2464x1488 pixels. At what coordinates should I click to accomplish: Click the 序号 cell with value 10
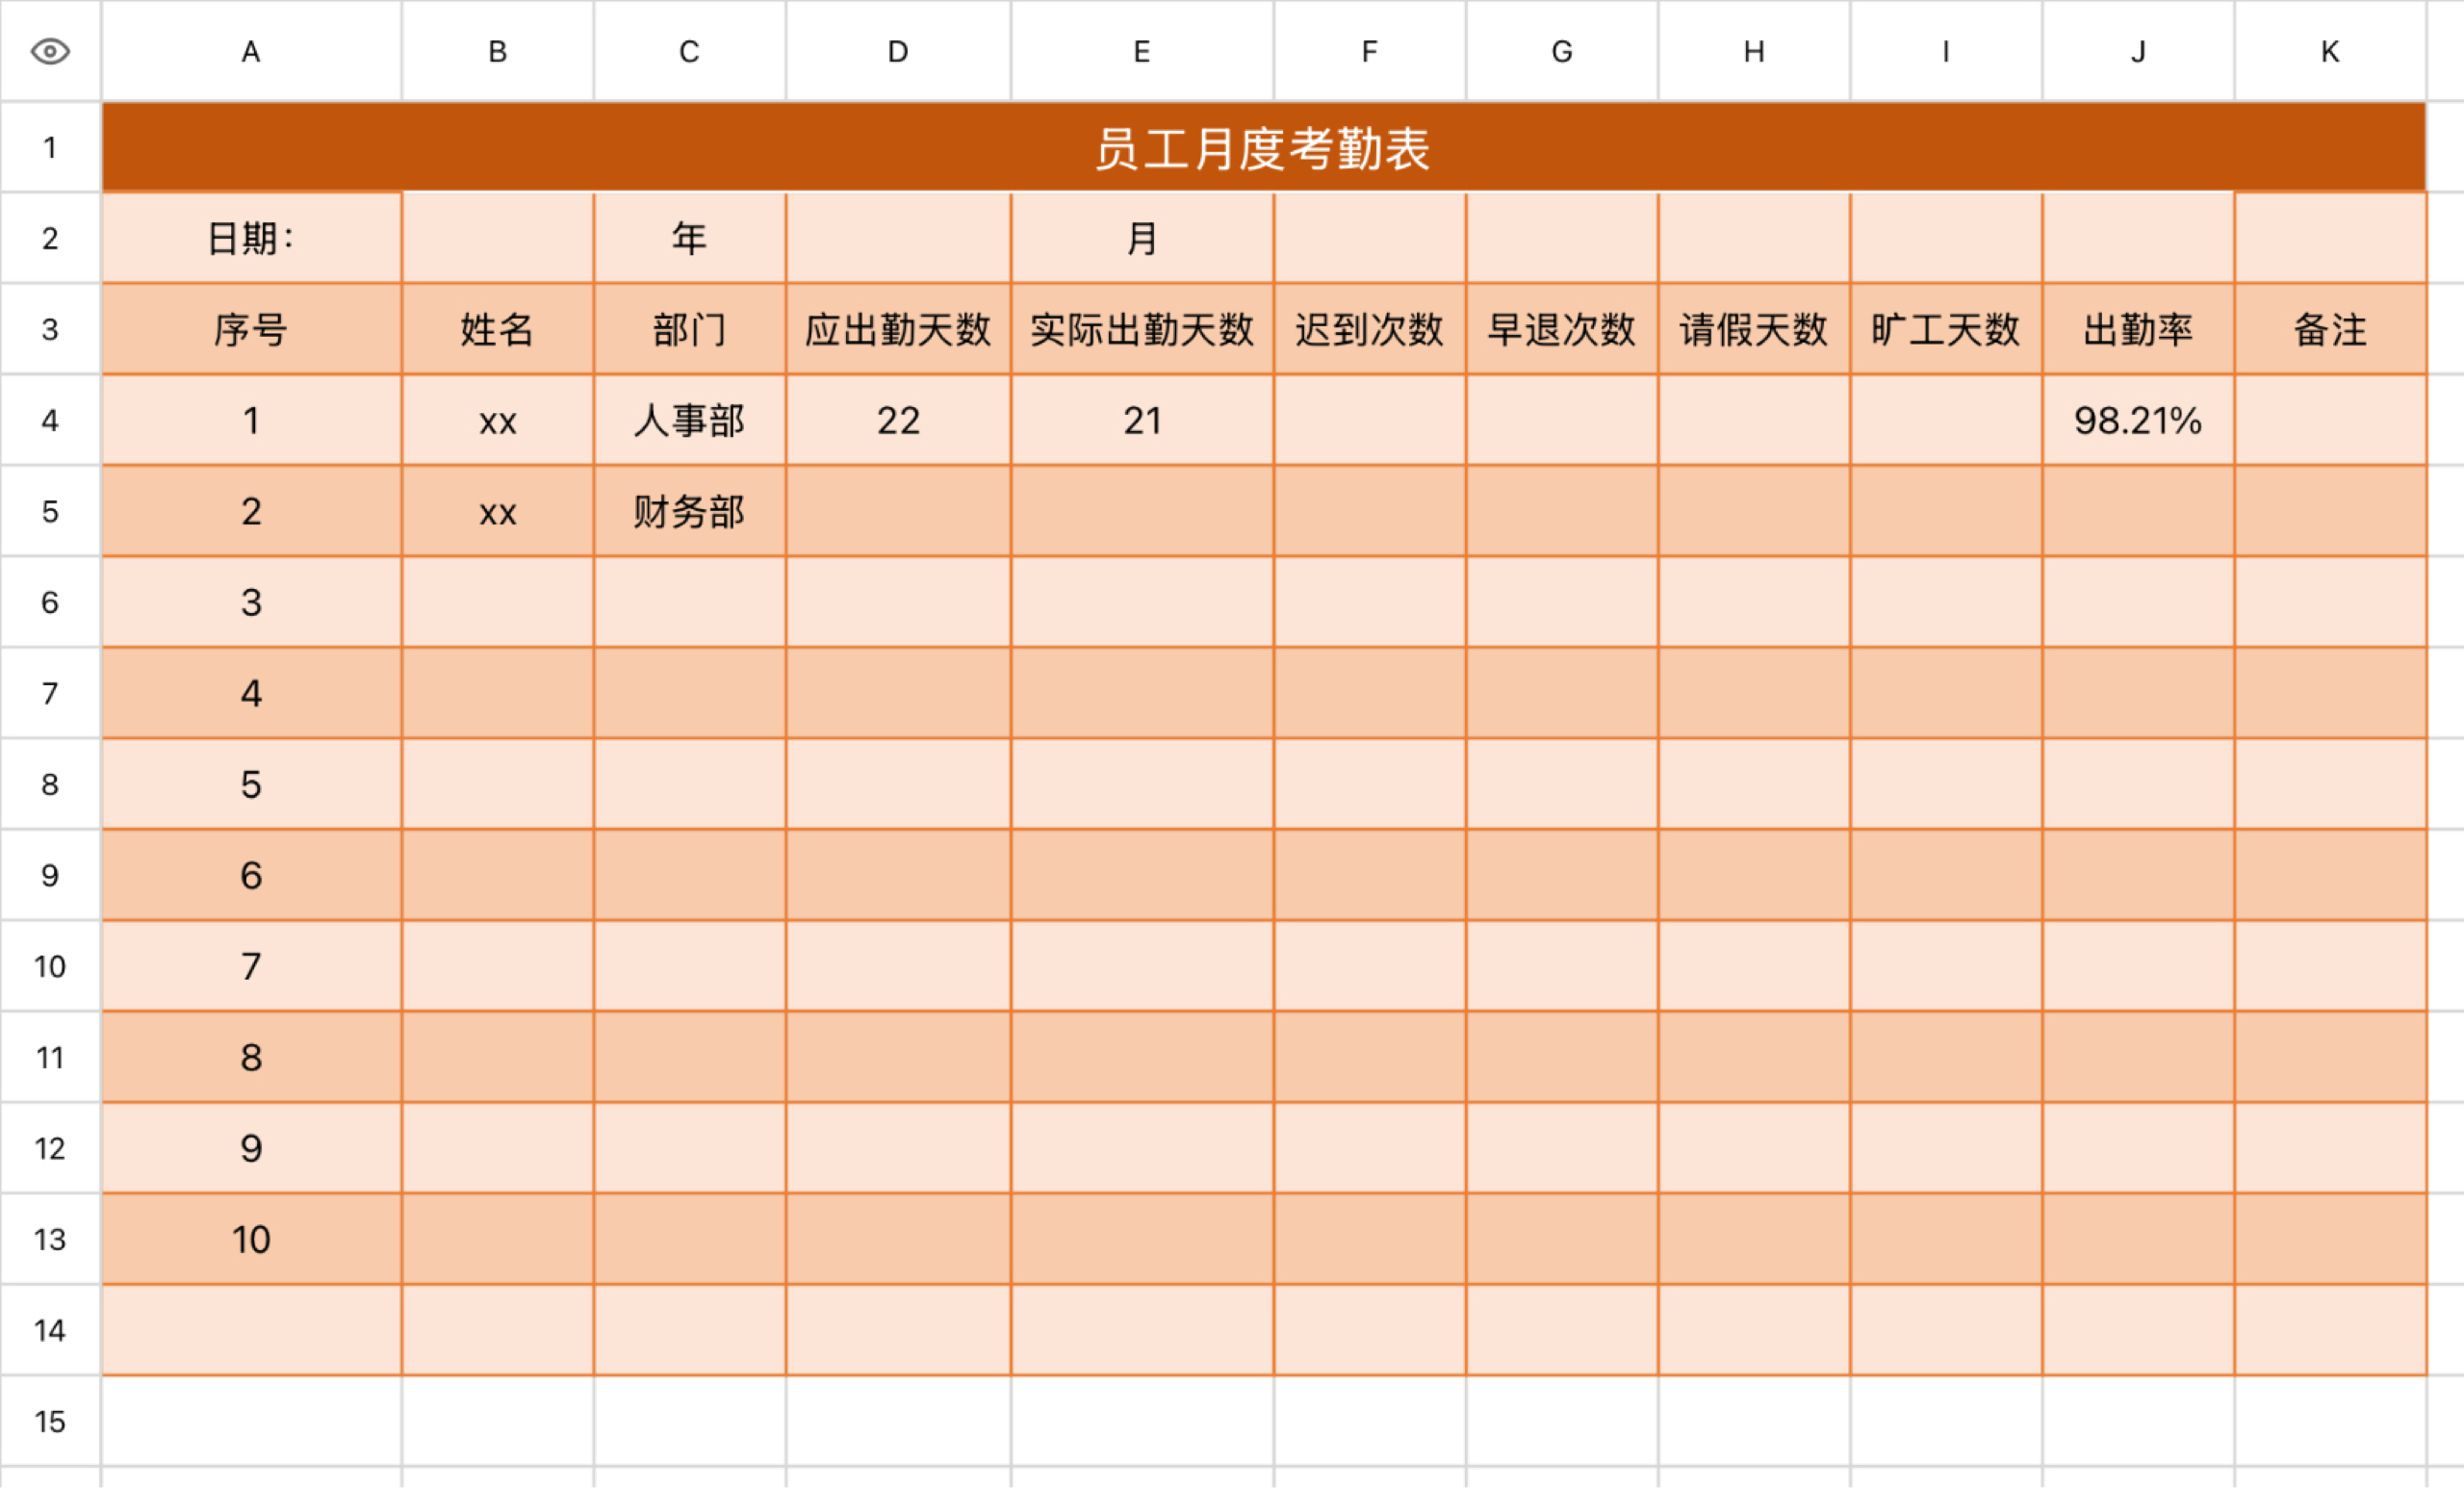point(251,1239)
